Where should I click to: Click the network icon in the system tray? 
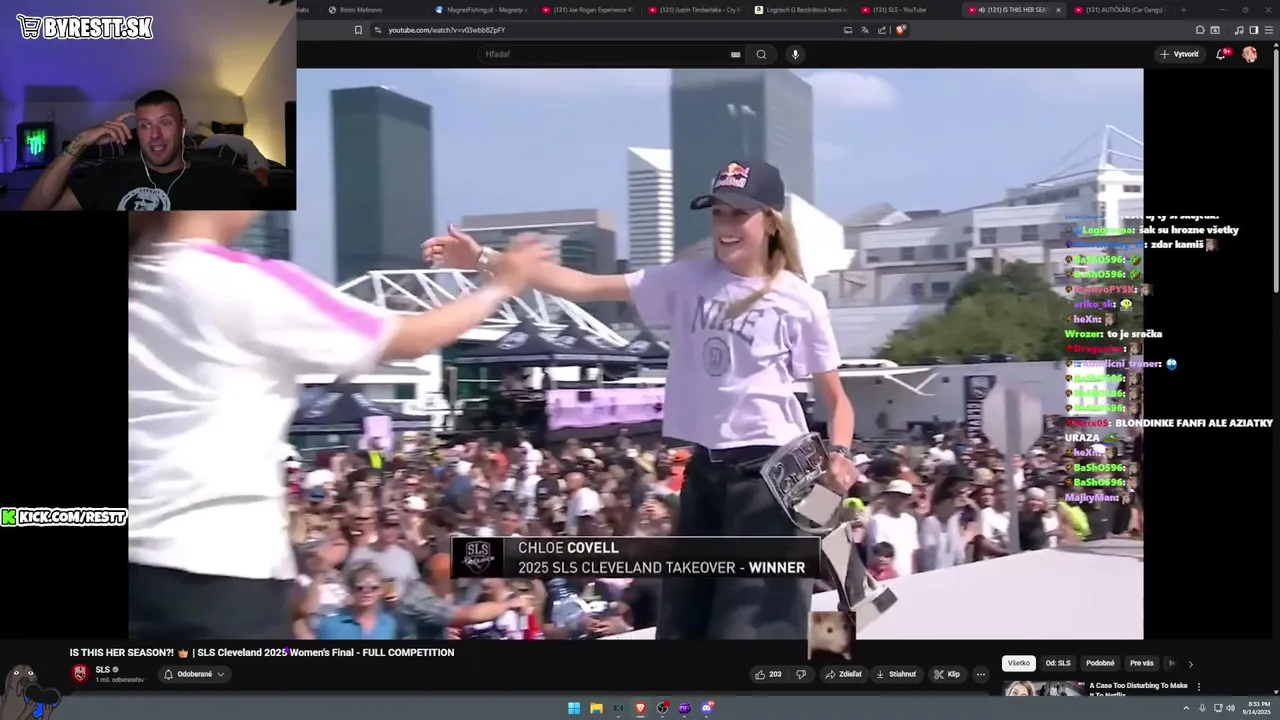(x=1217, y=708)
